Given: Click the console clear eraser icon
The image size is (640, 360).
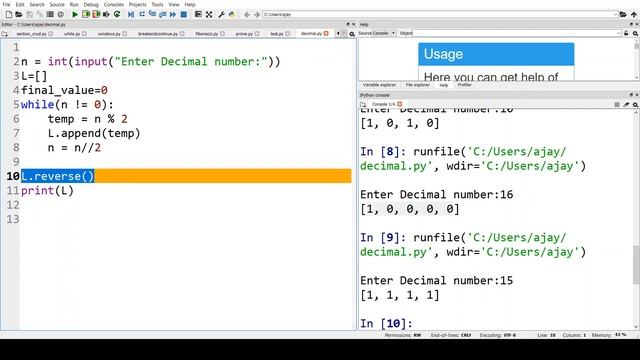Looking at the screenshot, I should 626,104.
